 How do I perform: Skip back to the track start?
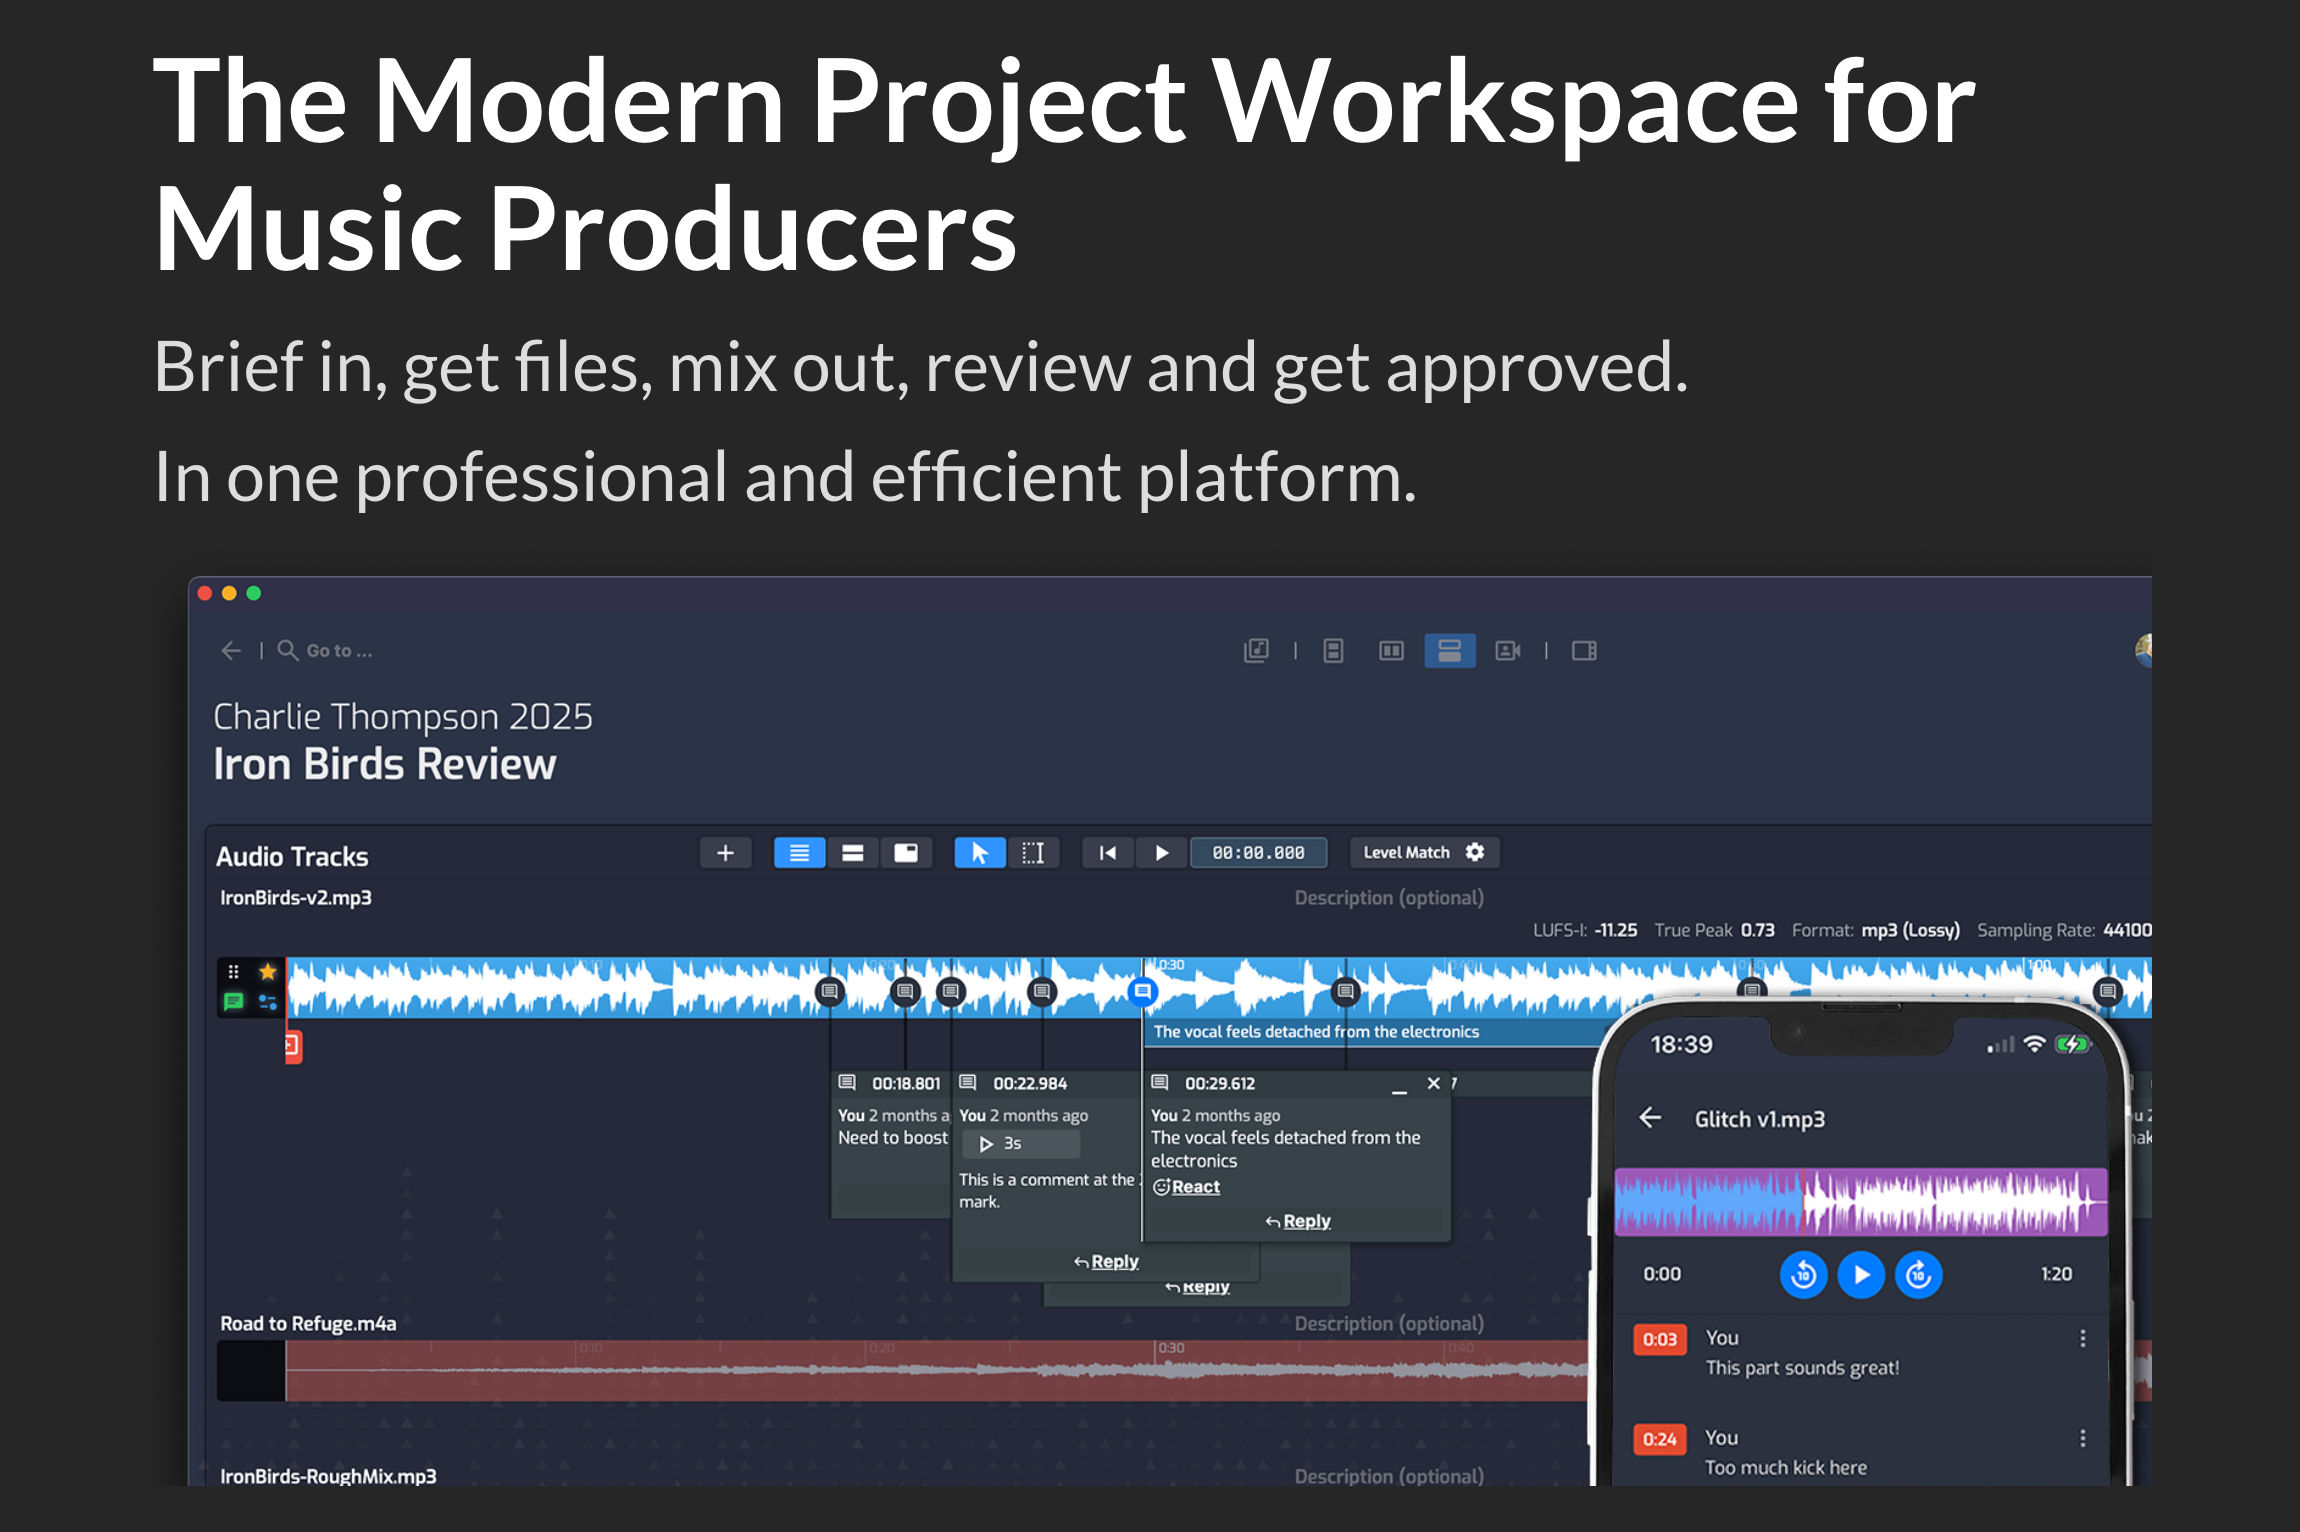(1108, 853)
